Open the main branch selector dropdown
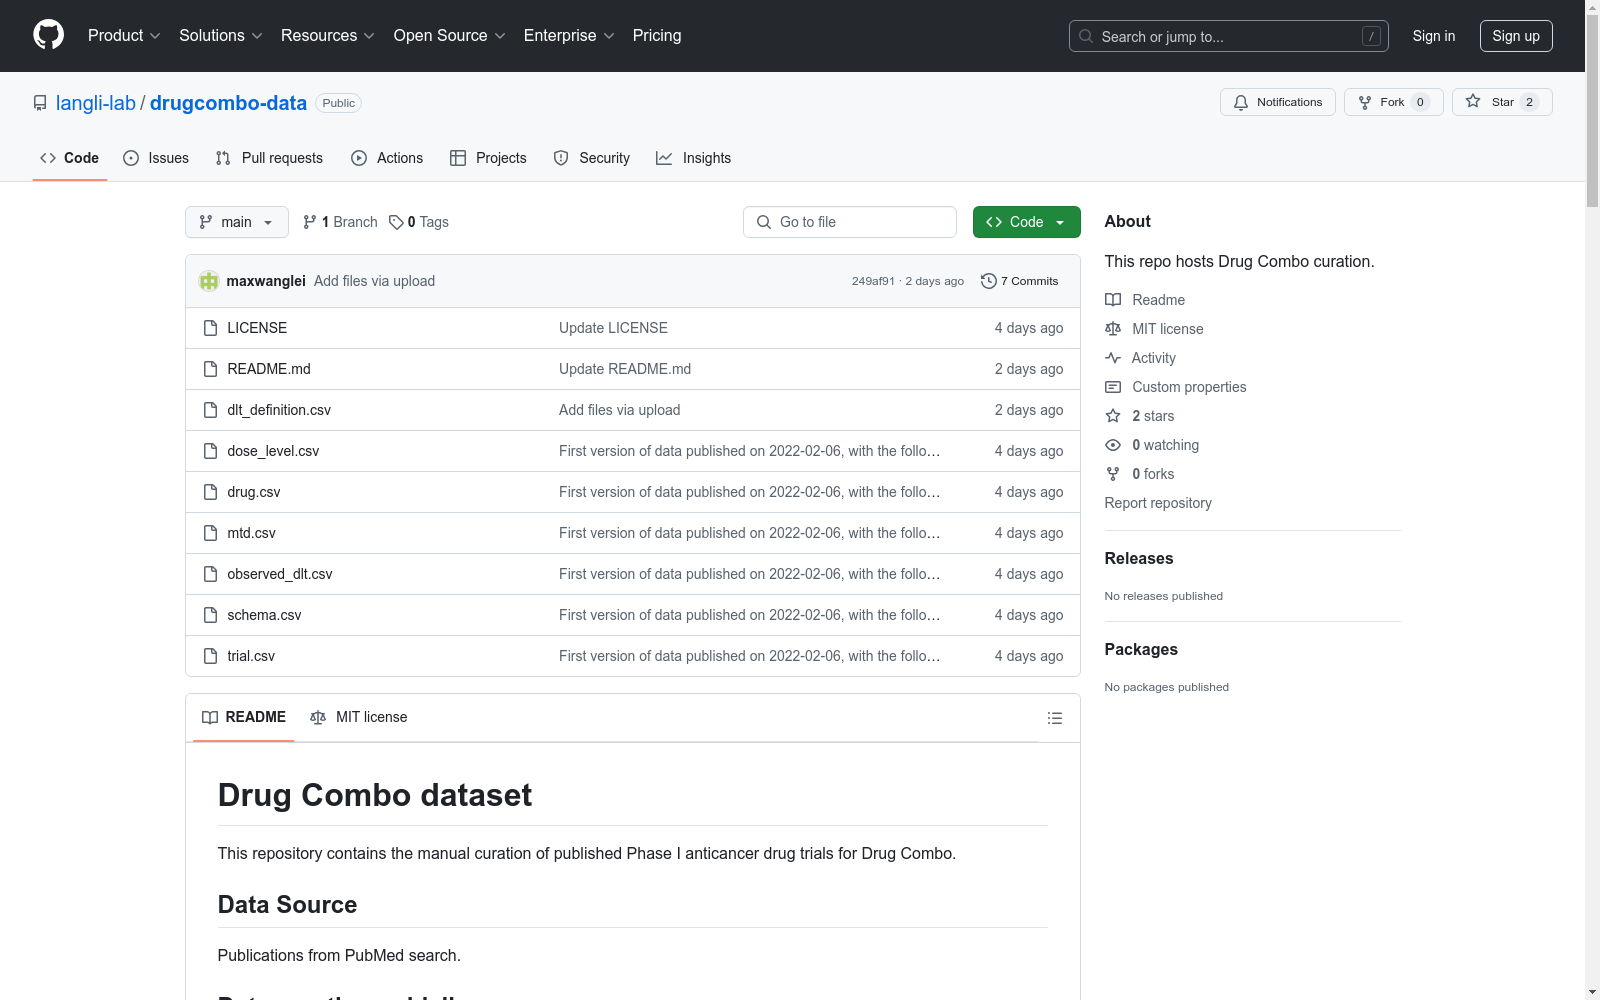Viewport: 1600px width, 1000px height. click(237, 222)
